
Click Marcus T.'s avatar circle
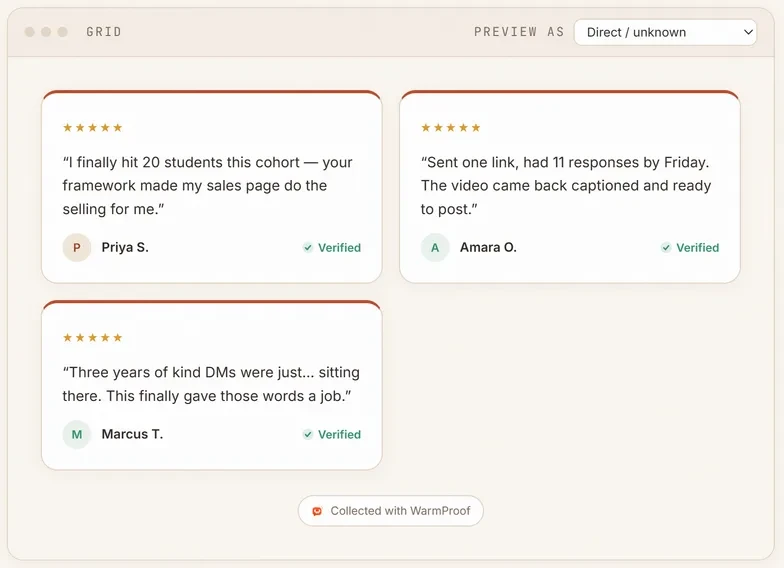point(76,434)
